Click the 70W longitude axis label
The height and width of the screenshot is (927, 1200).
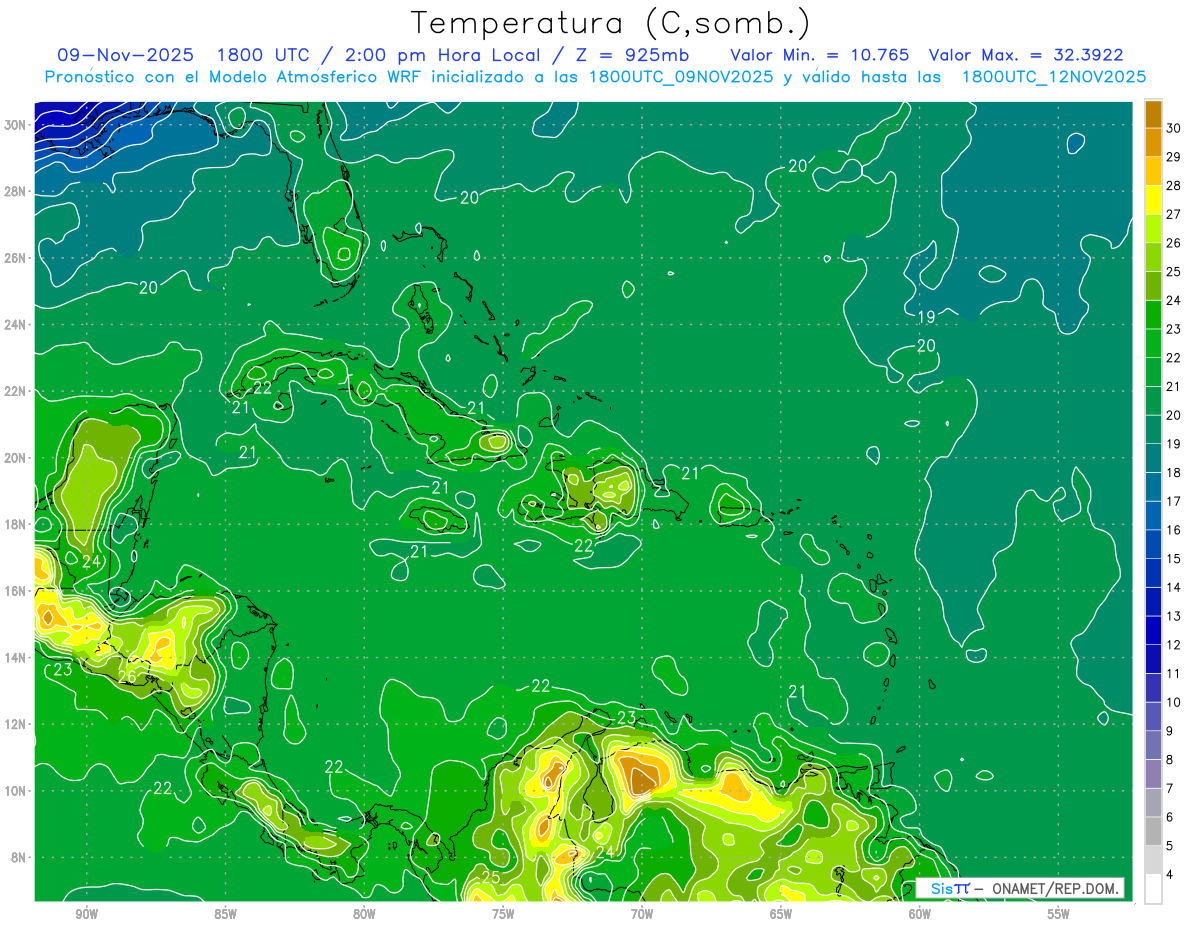pos(642,914)
